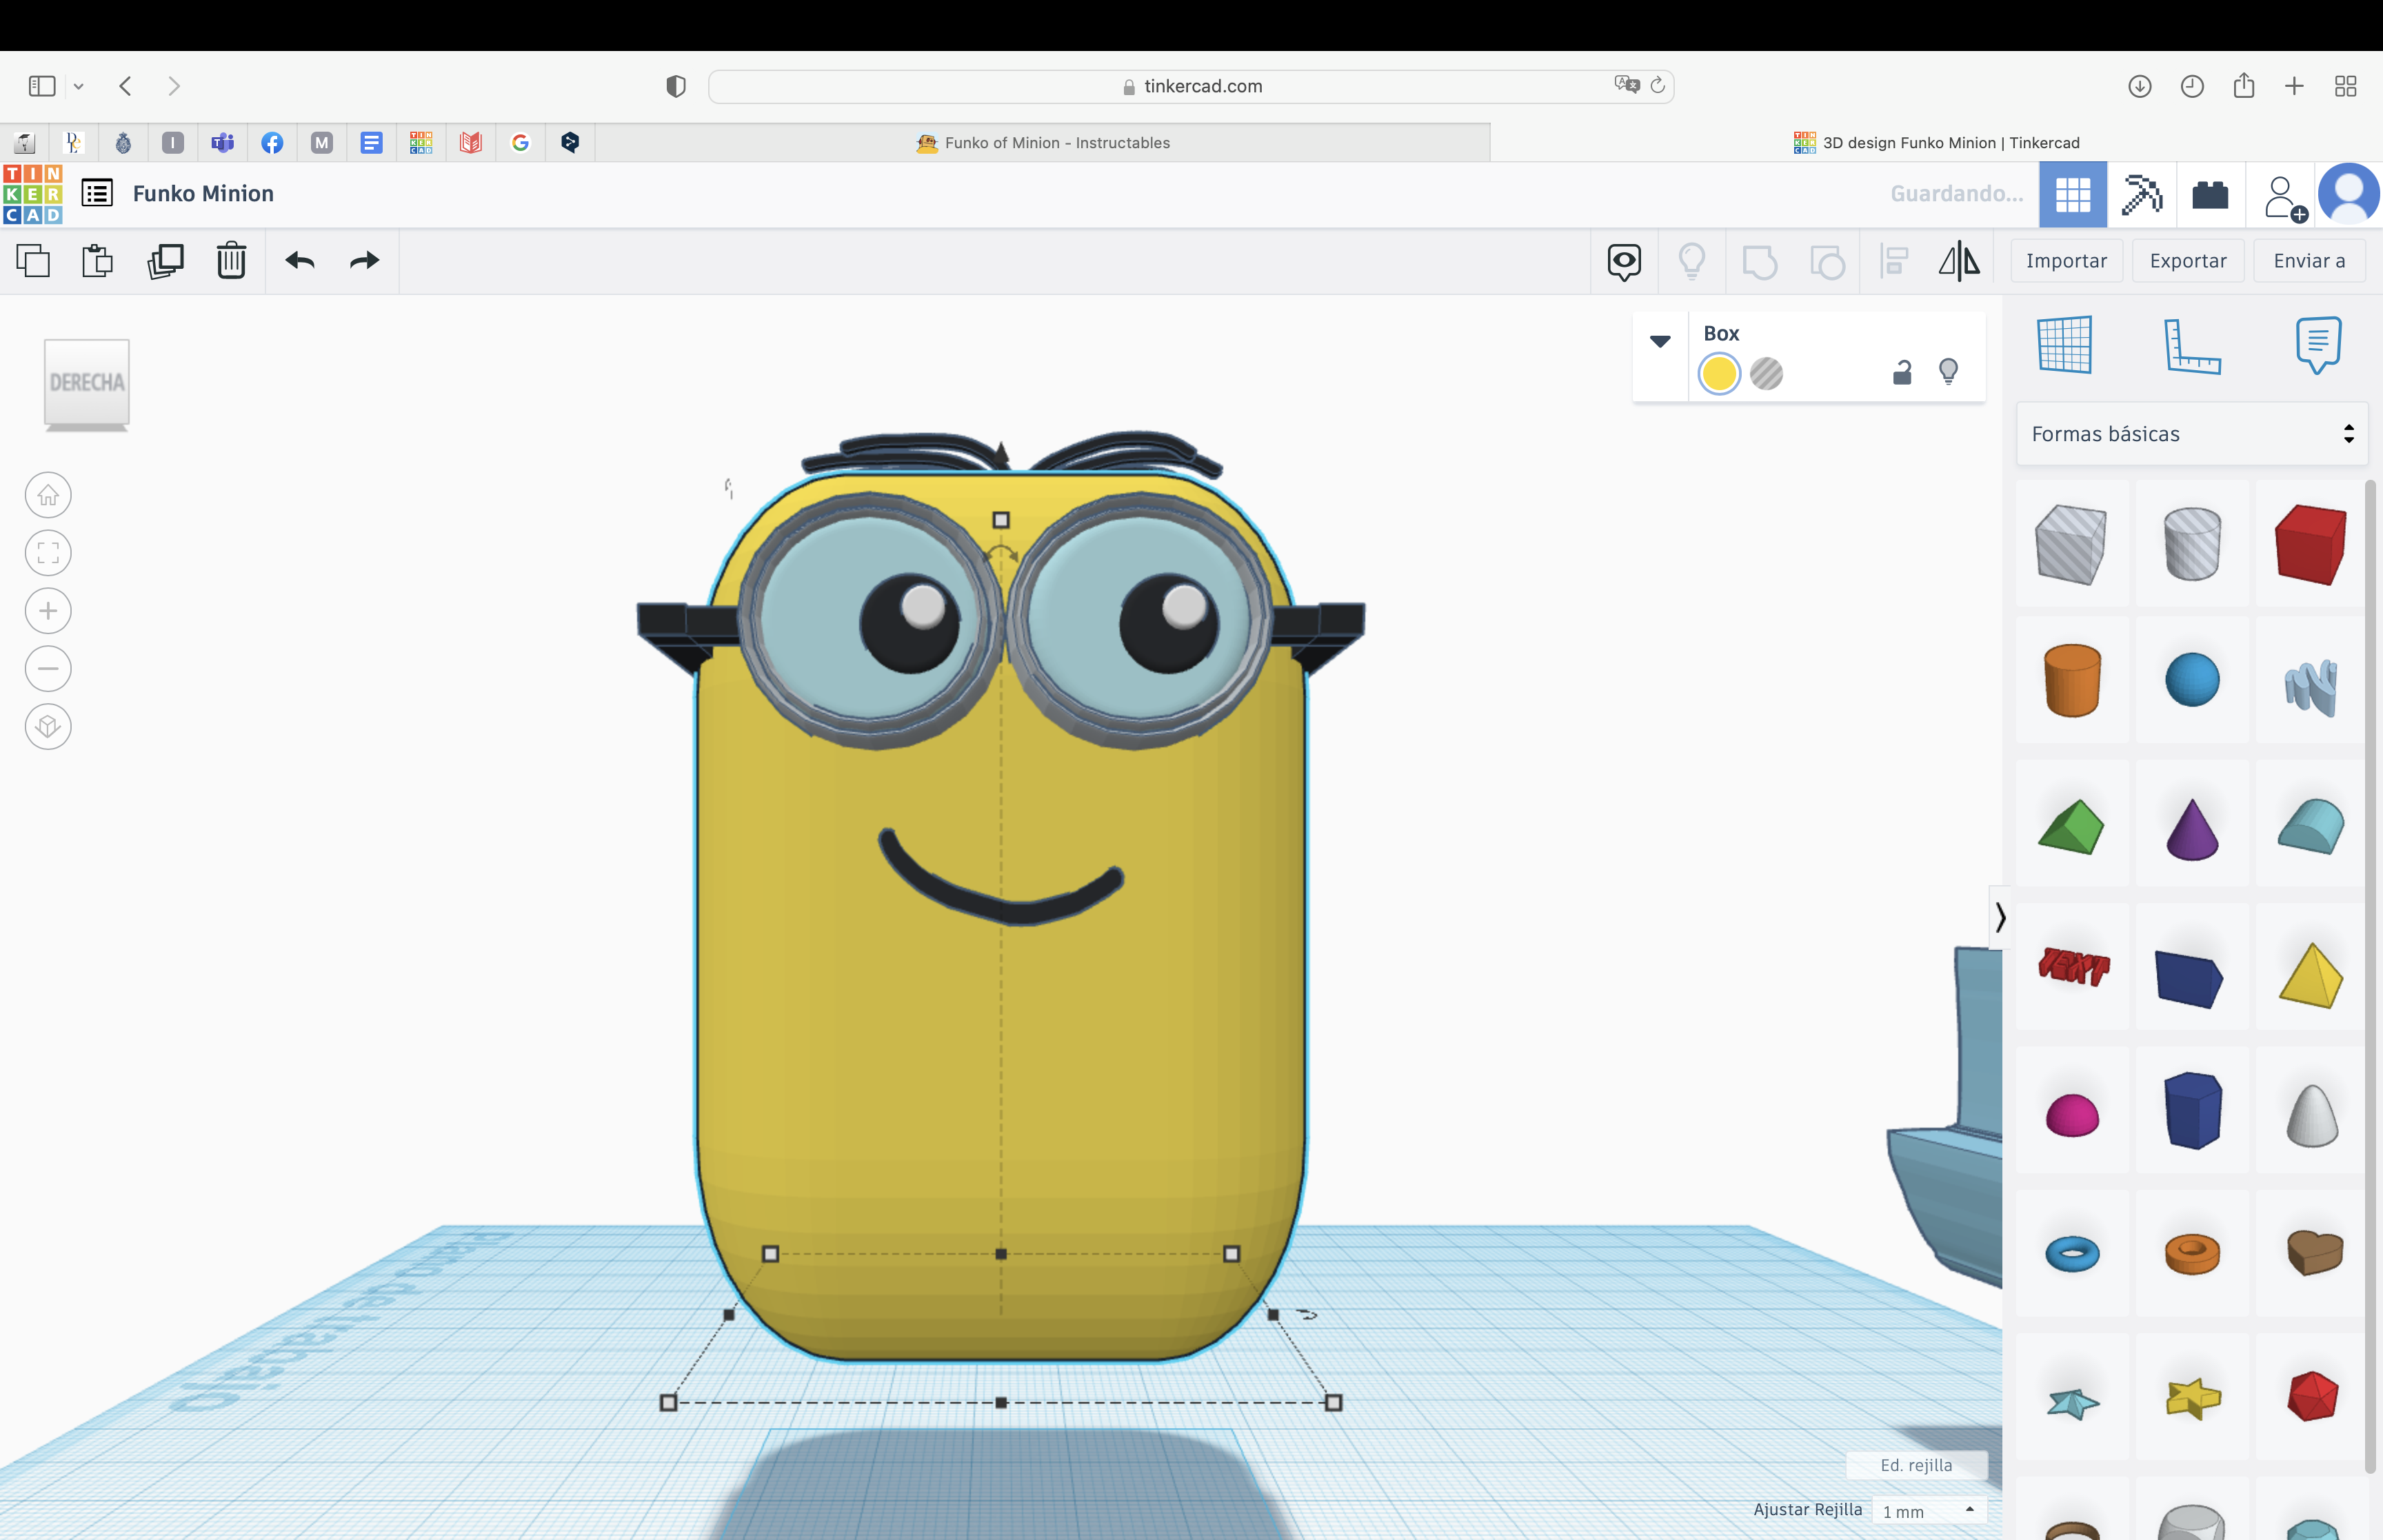Click the Importar button
Viewport: 2383px width, 1540px height.
[2066, 261]
